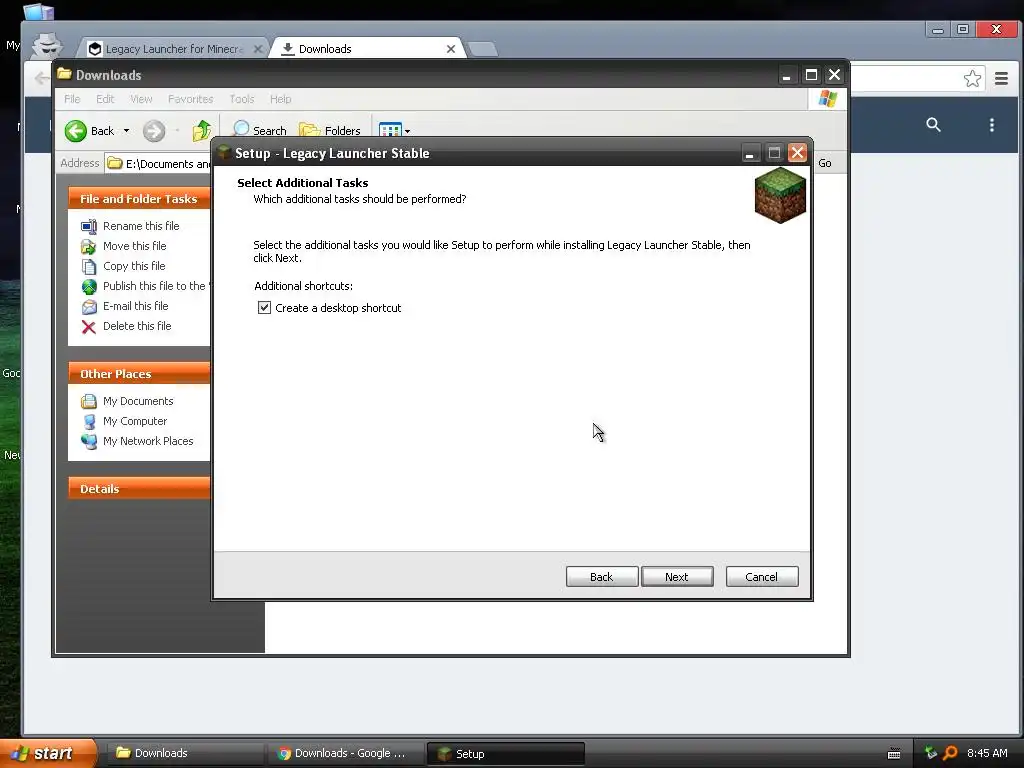The image size is (1024, 768).
Task: Click Folders in the Explorer toolbar
Action: coord(330,129)
